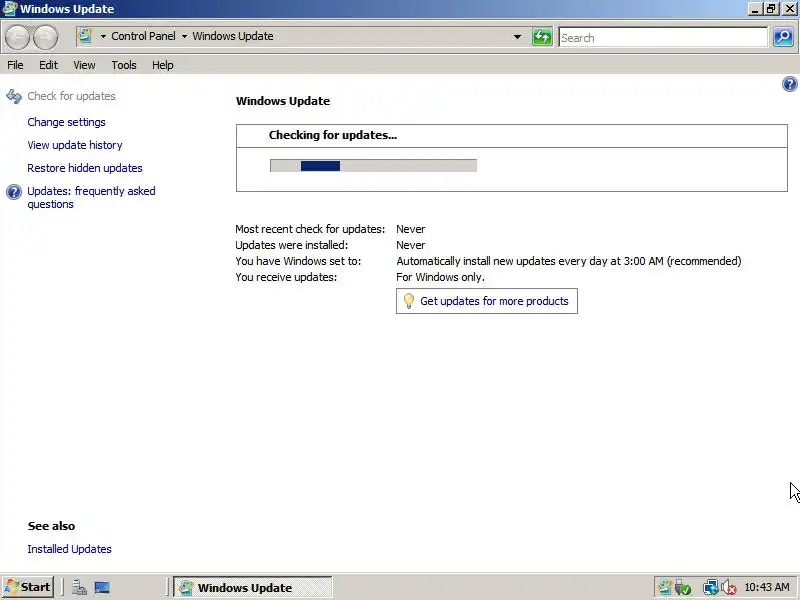Close the Windows Update window
The height and width of the screenshot is (600, 800).
pyautogui.click(x=789, y=9)
